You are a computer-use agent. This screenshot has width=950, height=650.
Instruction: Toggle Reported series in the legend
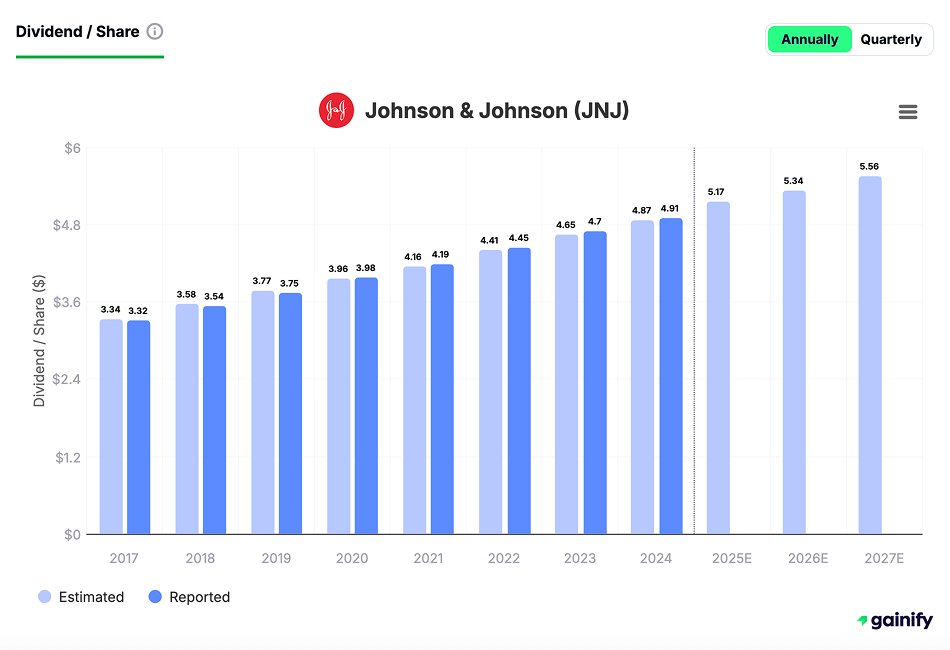pos(189,597)
